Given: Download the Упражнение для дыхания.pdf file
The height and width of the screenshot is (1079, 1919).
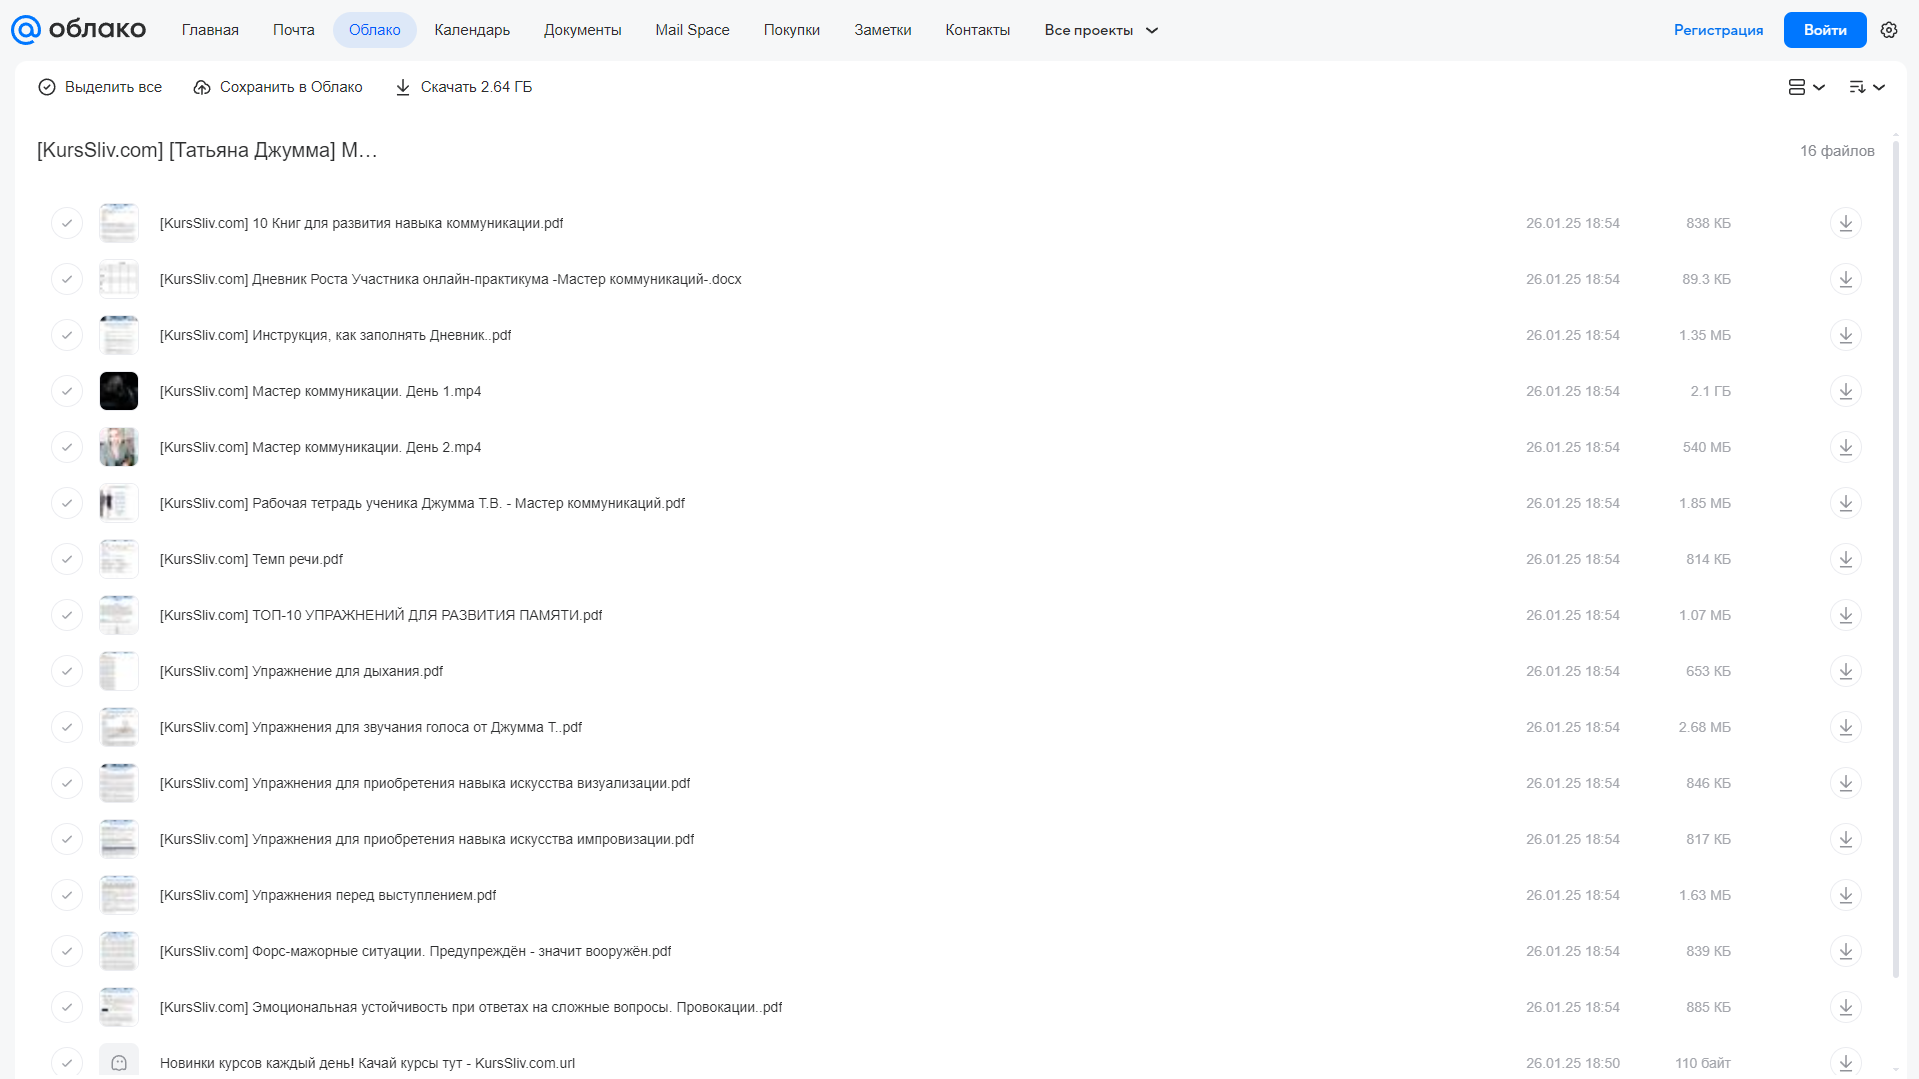Looking at the screenshot, I should (1845, 671).
